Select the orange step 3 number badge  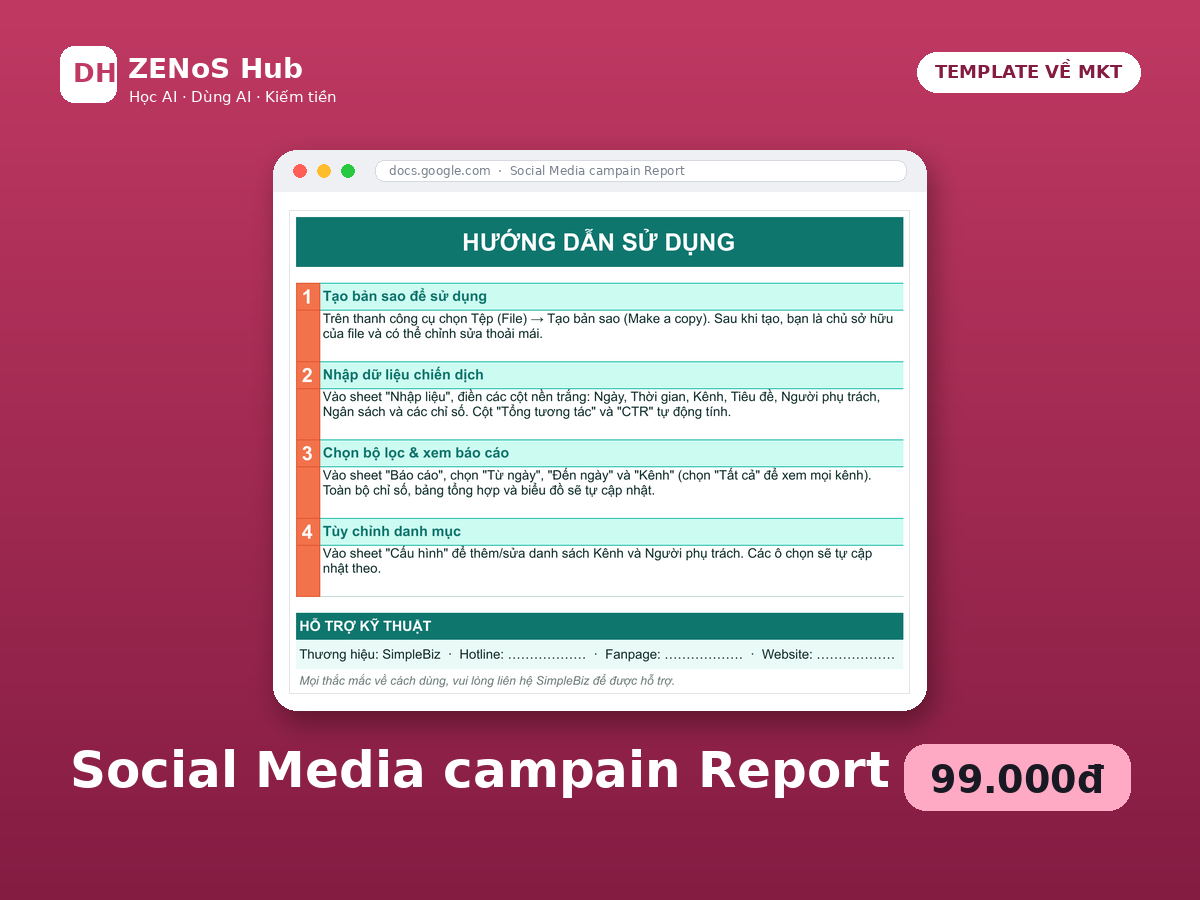pos(307,453)
